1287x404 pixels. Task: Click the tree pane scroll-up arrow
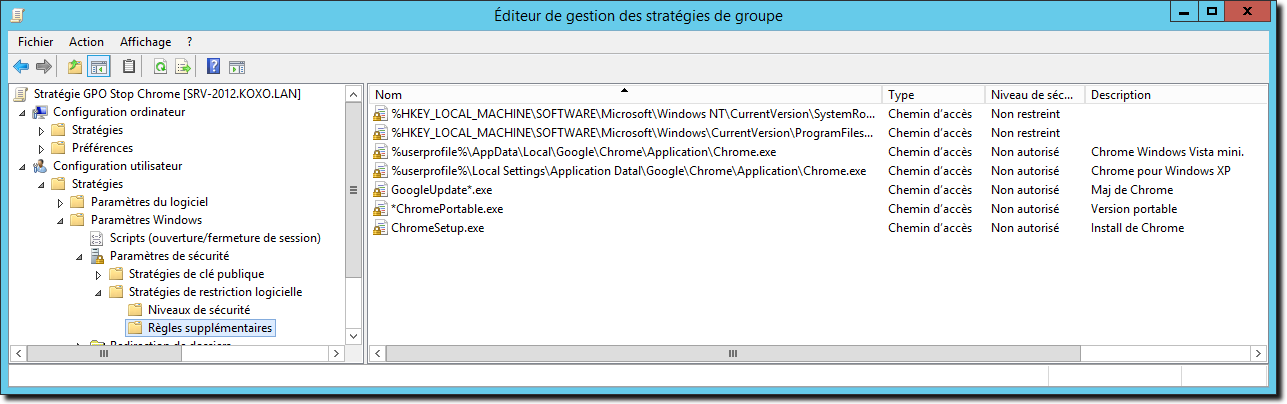click(x=352, y=94)
